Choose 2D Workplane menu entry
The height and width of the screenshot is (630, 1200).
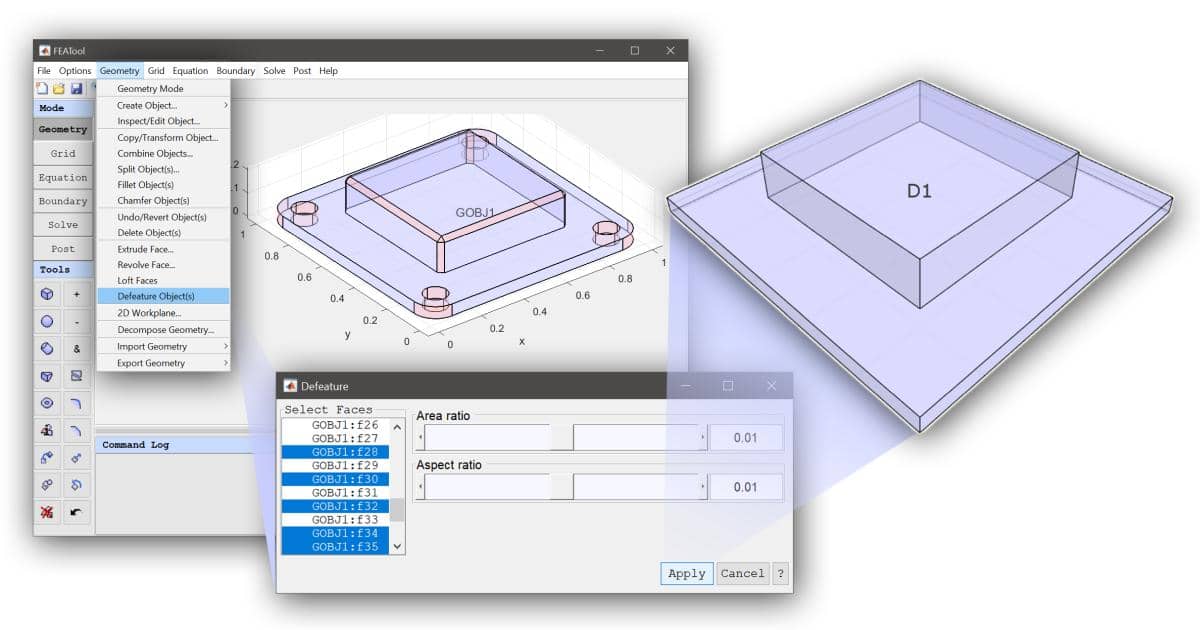pyautogui.click(x=164, y=313)
